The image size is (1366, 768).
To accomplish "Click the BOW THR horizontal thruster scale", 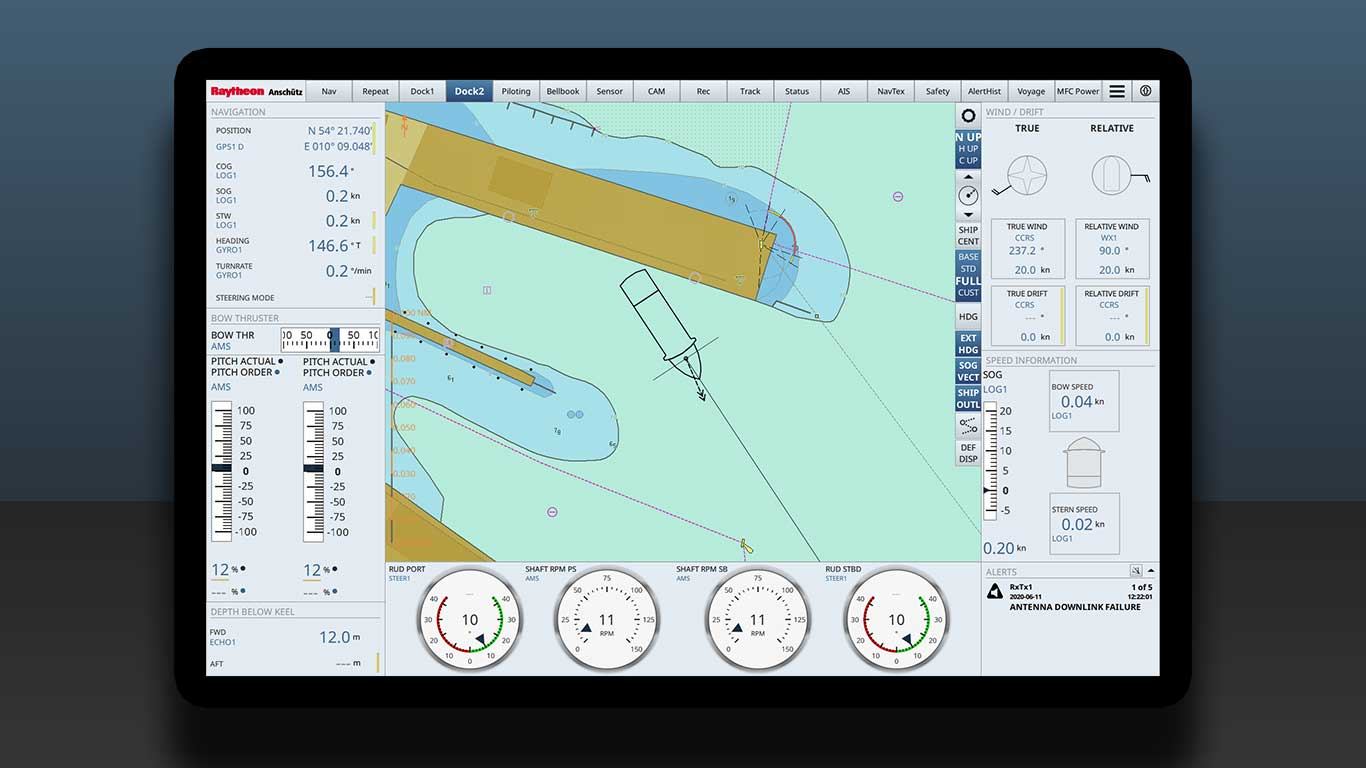I will (330, 340).
